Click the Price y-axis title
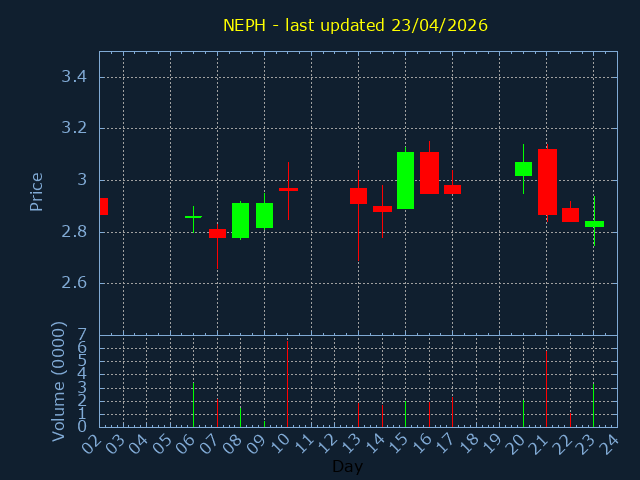Screen dimensions: 640x480 coord(37,191)
